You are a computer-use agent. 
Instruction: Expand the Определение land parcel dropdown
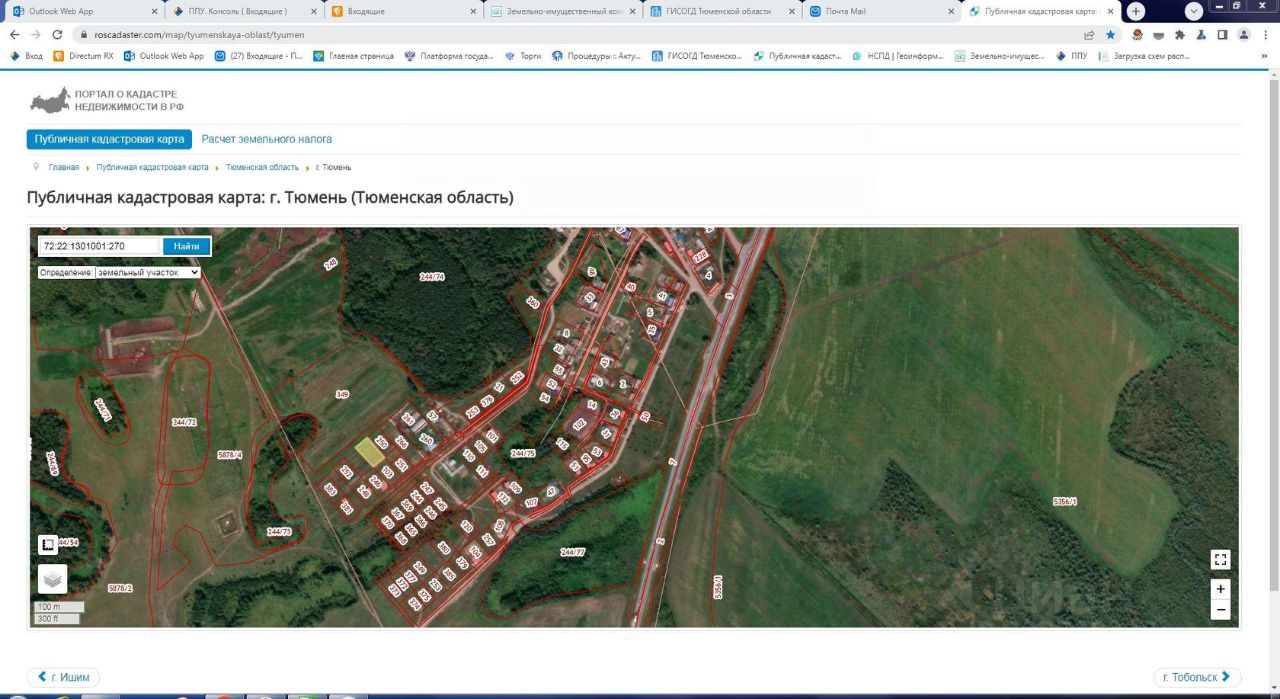(148, 272)
